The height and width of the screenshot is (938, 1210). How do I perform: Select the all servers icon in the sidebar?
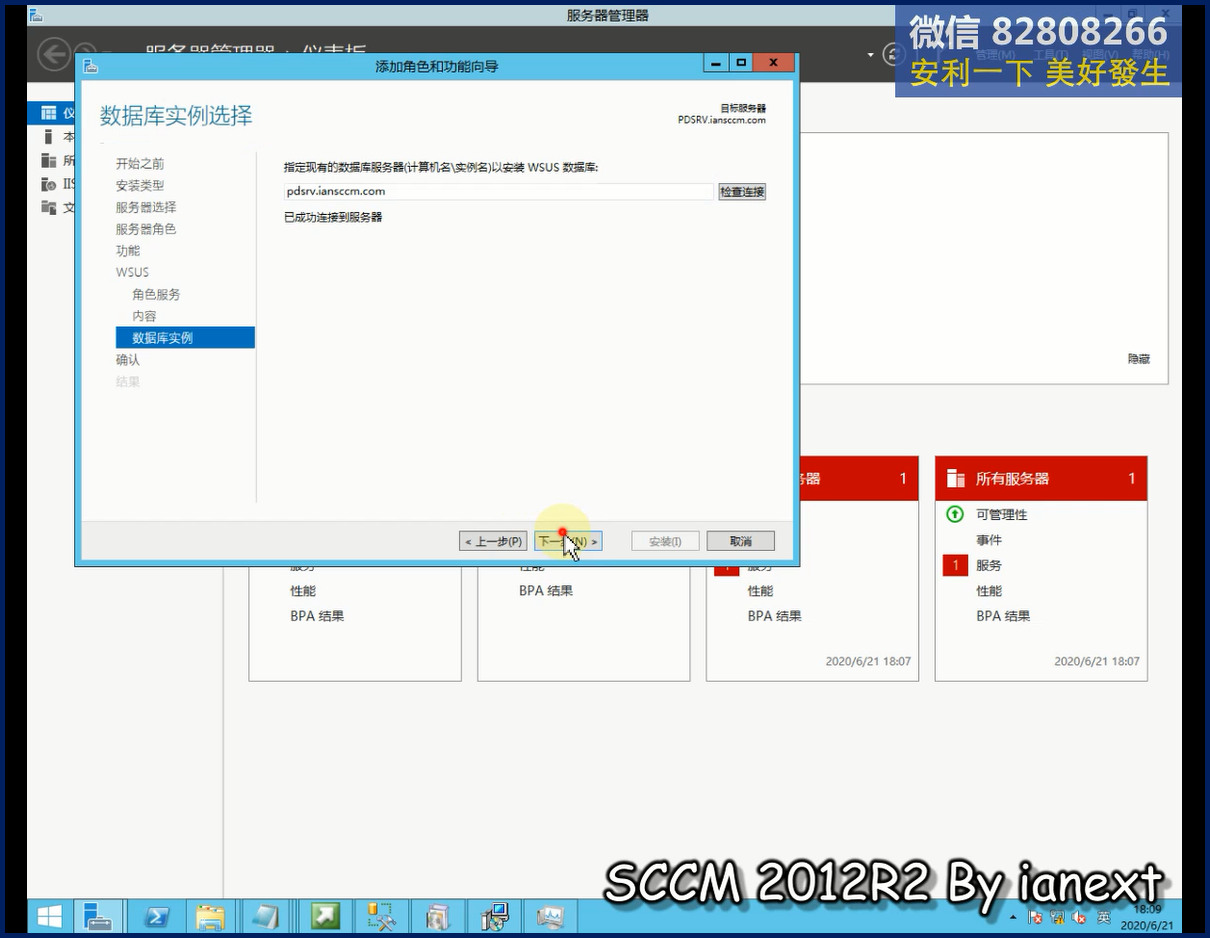[x=48, y=160]
